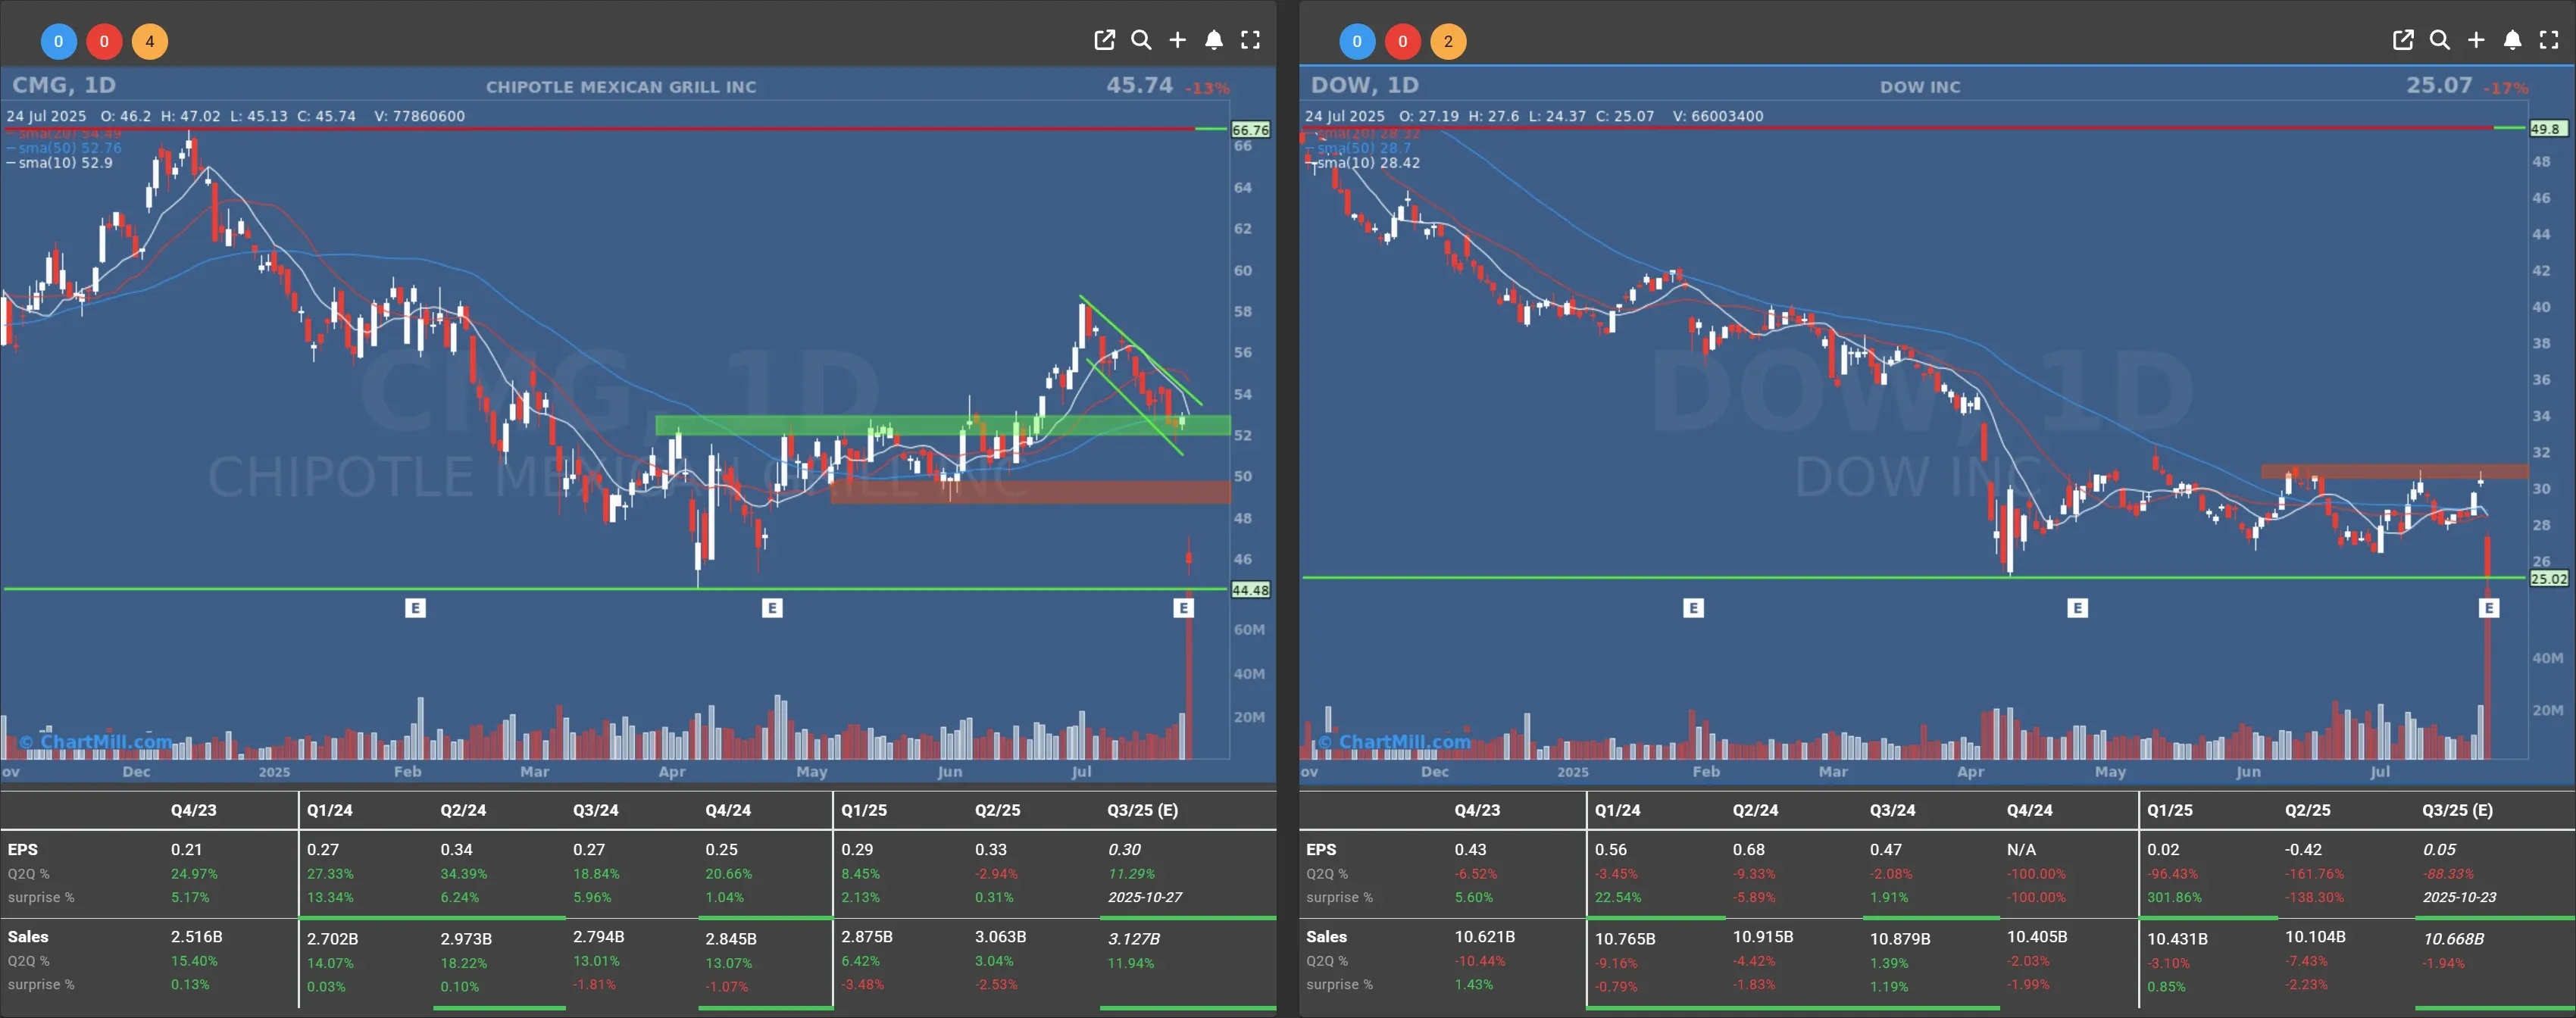This screenshot has width=2576, height=1018.
Task: Click the latest earnings E marker on DOW chart
Action: 2489,608
